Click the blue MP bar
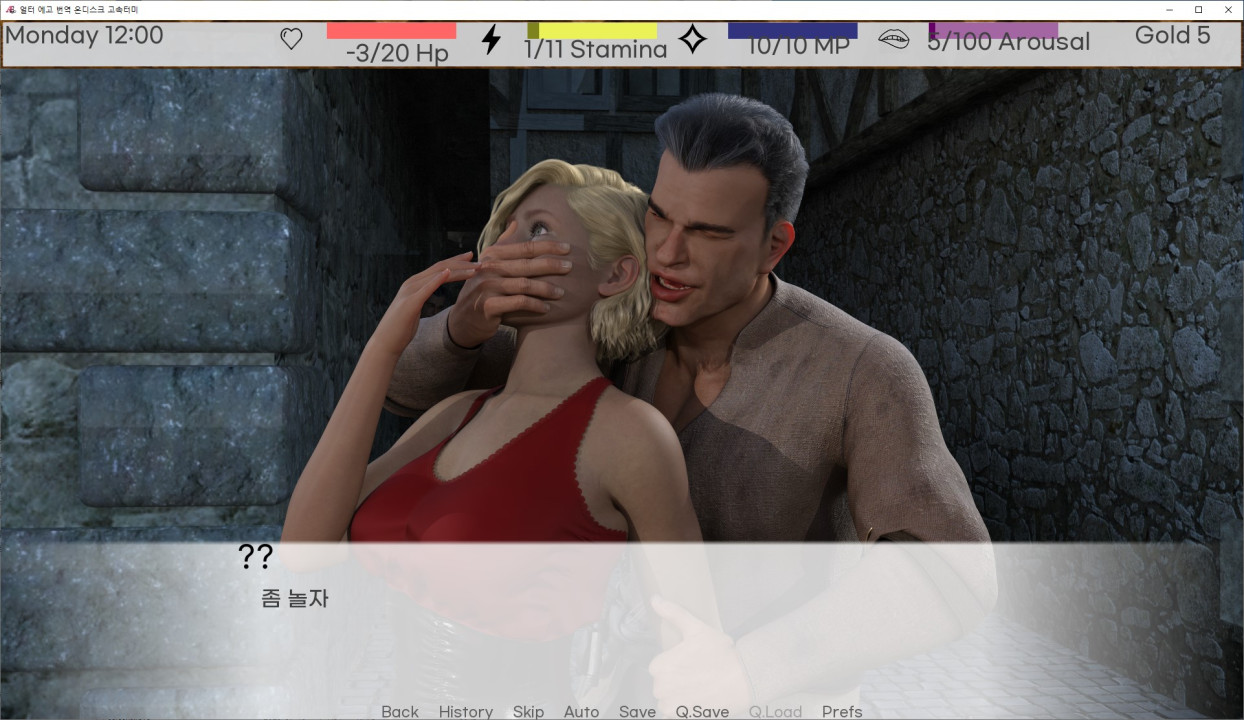1244x720 pixels. coord(792,31)
